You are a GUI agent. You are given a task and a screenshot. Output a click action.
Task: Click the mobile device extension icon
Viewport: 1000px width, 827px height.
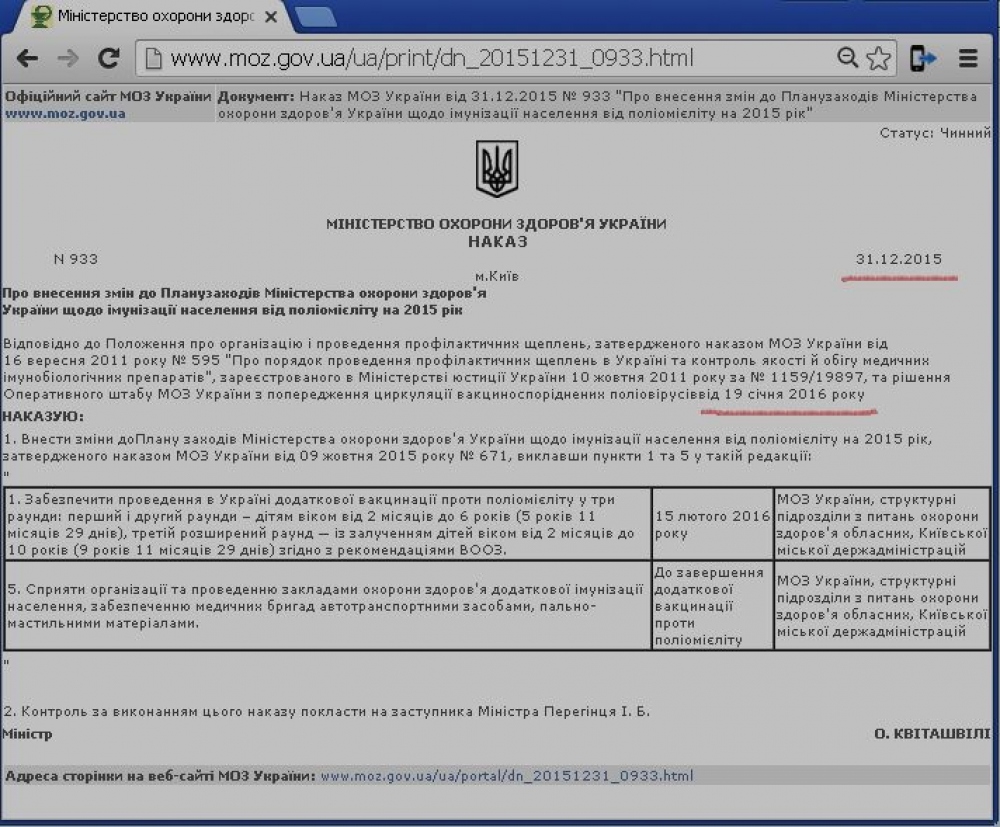921,58
